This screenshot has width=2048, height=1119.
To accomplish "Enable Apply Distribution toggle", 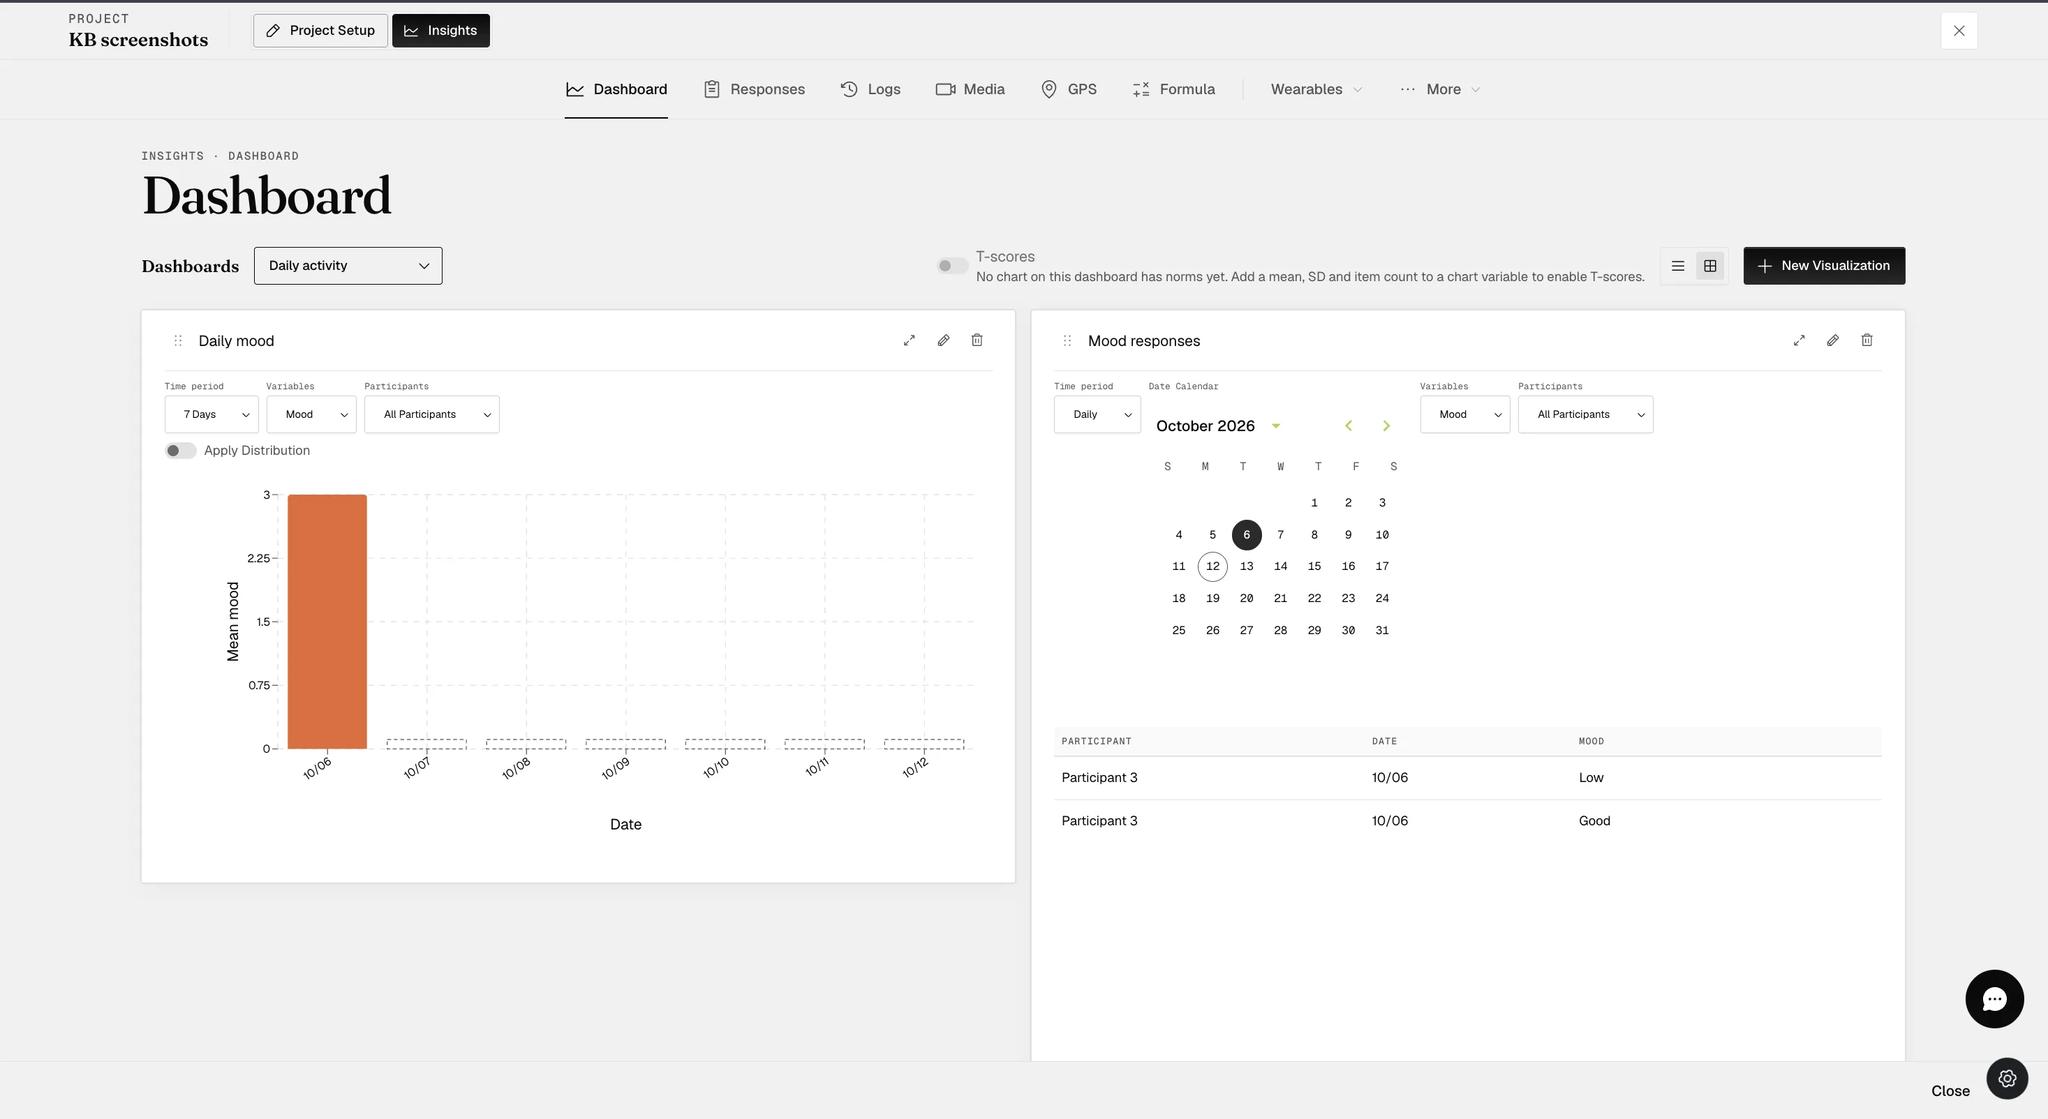I will (x=181, y=451).
